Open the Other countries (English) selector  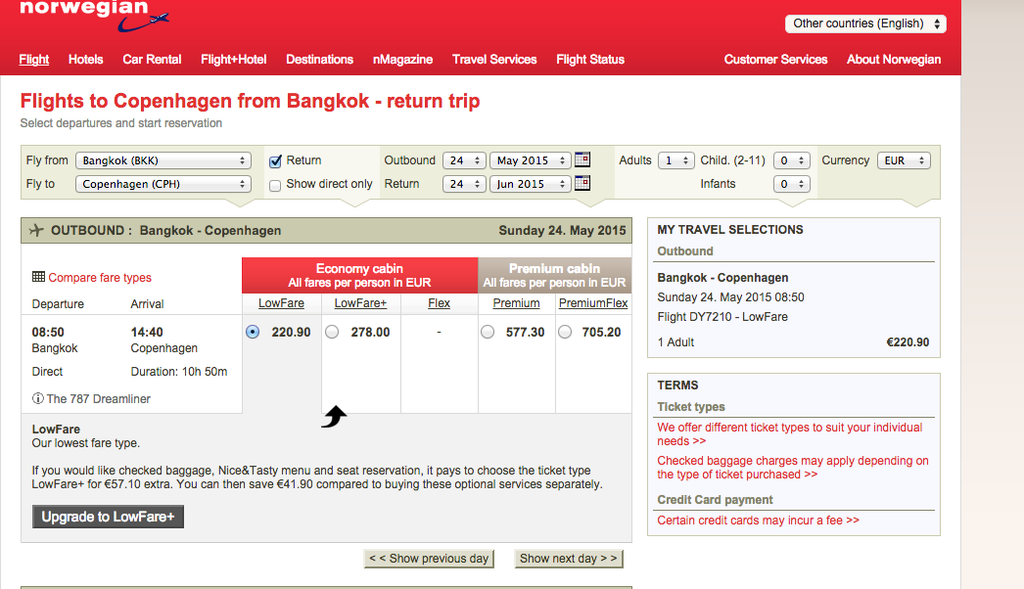click(865, 24)
